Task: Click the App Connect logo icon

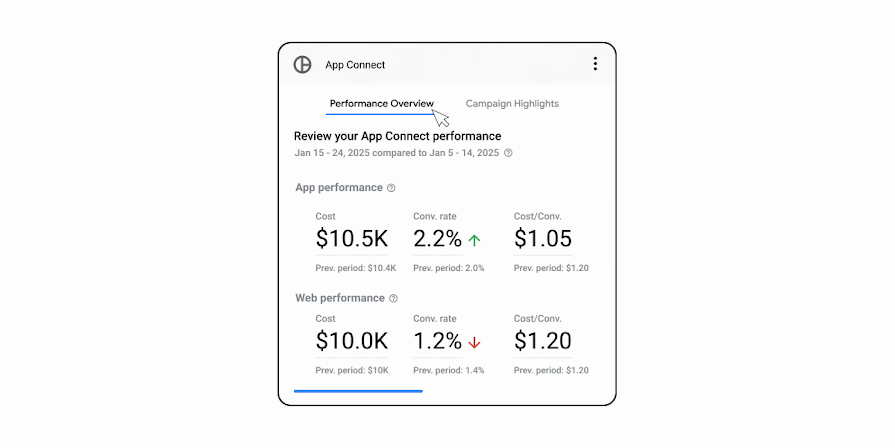Action: [x=303, y=64]
